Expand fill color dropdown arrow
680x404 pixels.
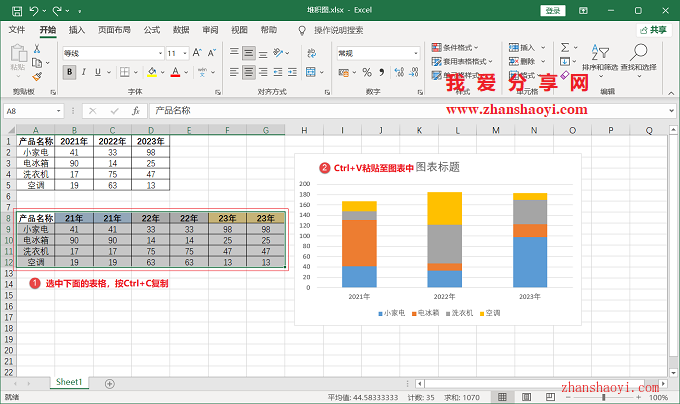coord(163,72)
